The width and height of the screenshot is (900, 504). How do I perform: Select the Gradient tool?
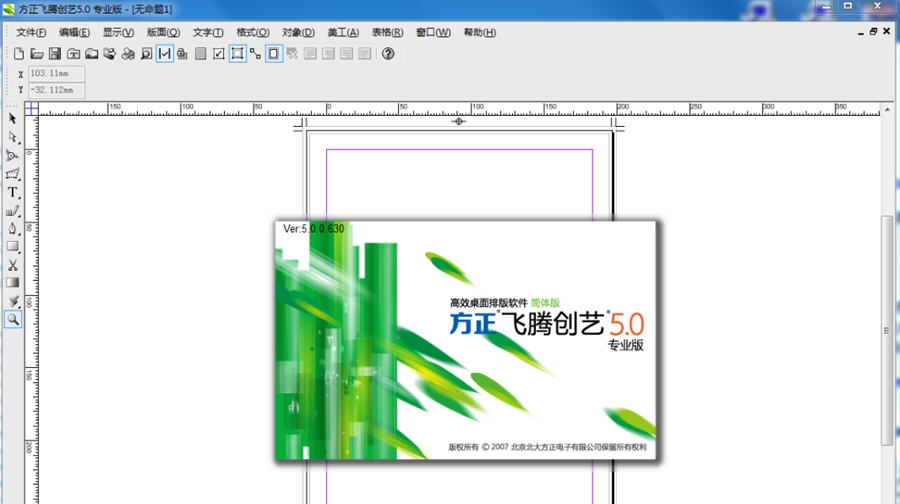point(13,282)
